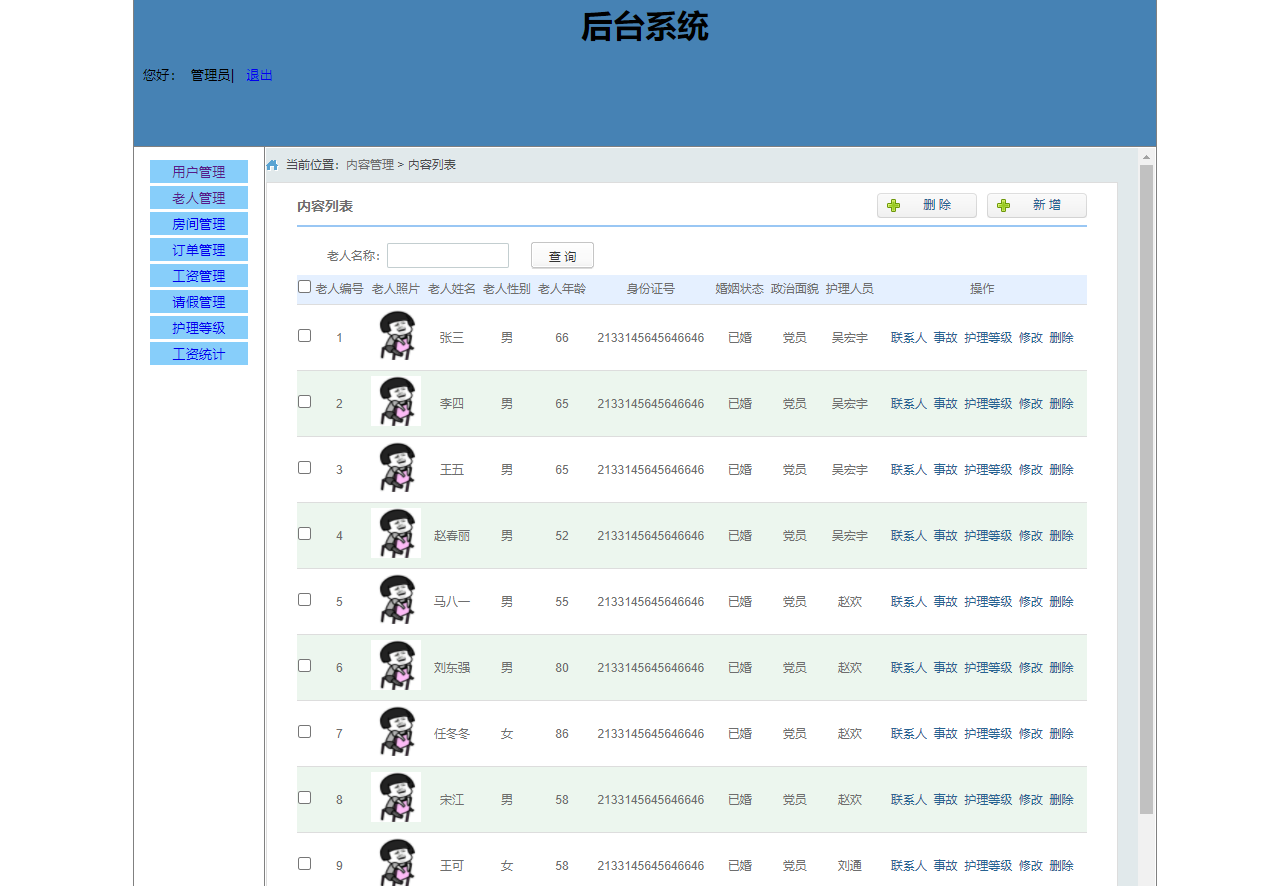Image resolution: width=1278 pixels, height=886 pixels.
Task: Click 删除 link in 刘东强's row
Action: coord(1060,667)
